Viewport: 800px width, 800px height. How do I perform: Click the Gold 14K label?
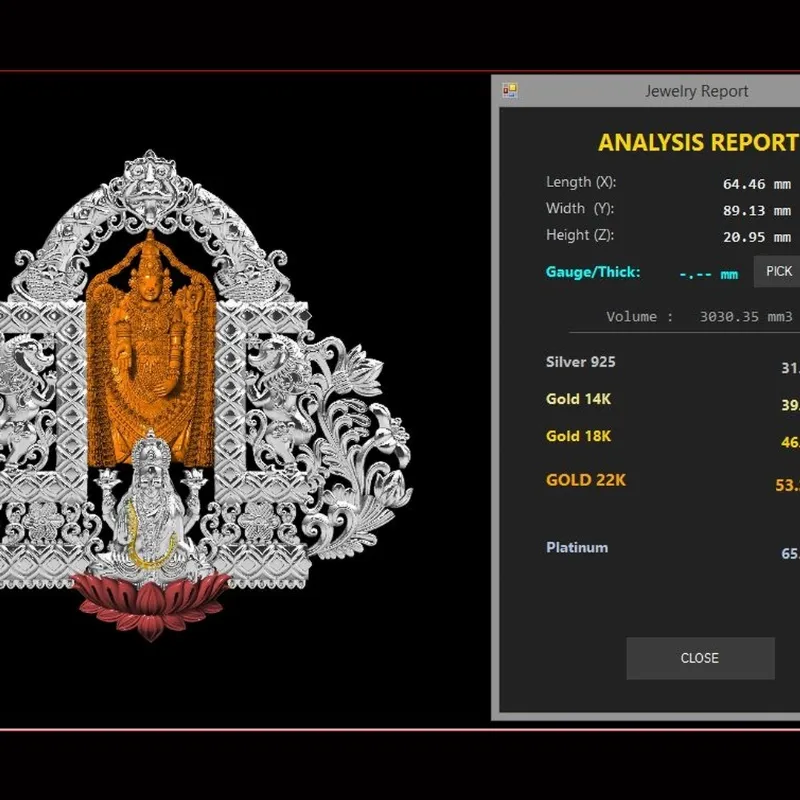coord(578,399)
